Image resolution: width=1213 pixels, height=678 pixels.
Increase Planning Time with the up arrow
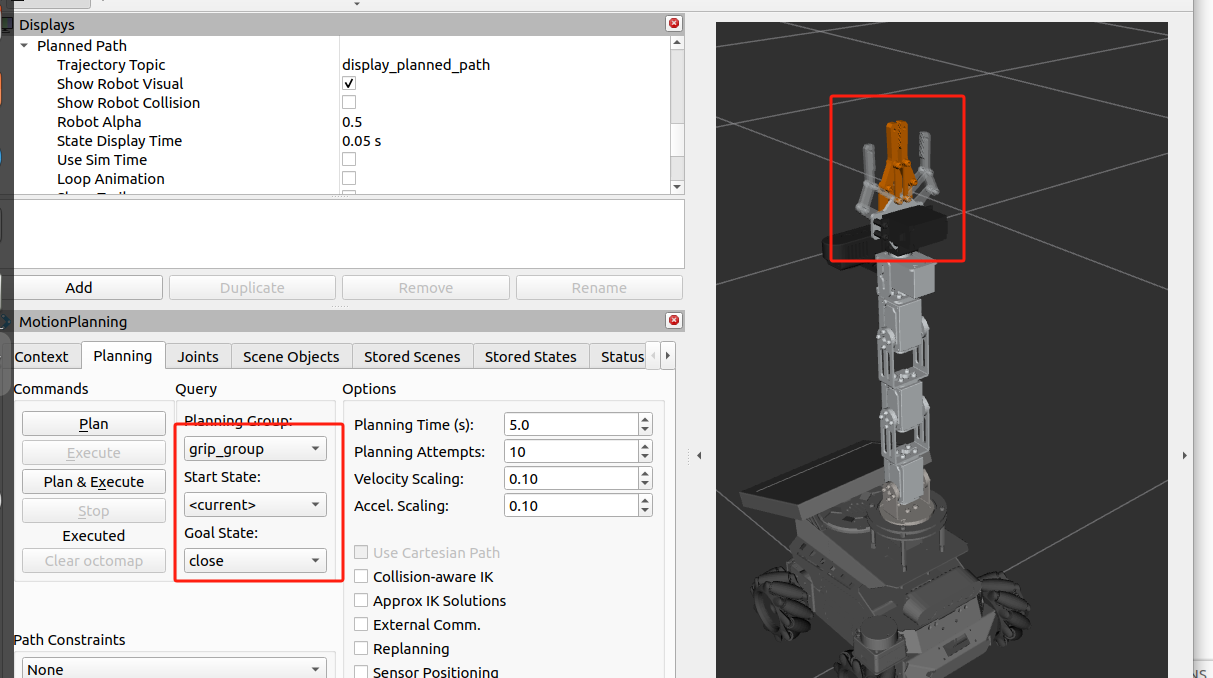[645, 419]
